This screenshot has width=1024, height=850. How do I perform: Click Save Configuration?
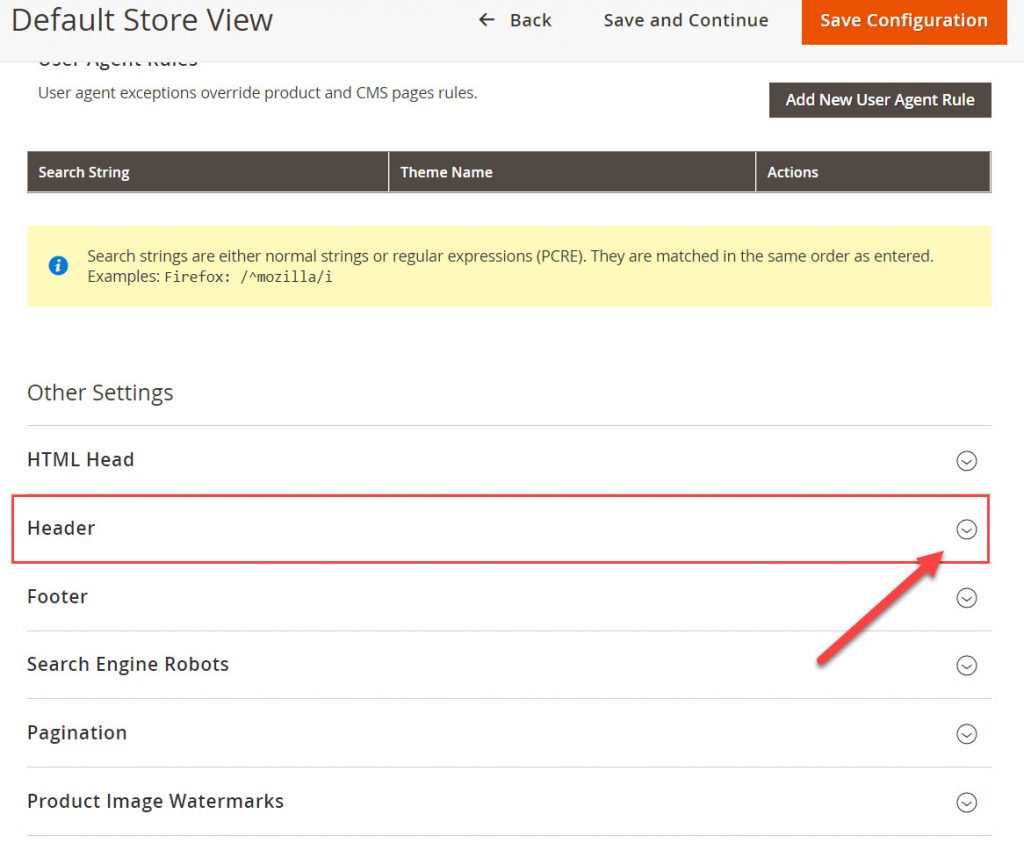(x=903, y=20)
